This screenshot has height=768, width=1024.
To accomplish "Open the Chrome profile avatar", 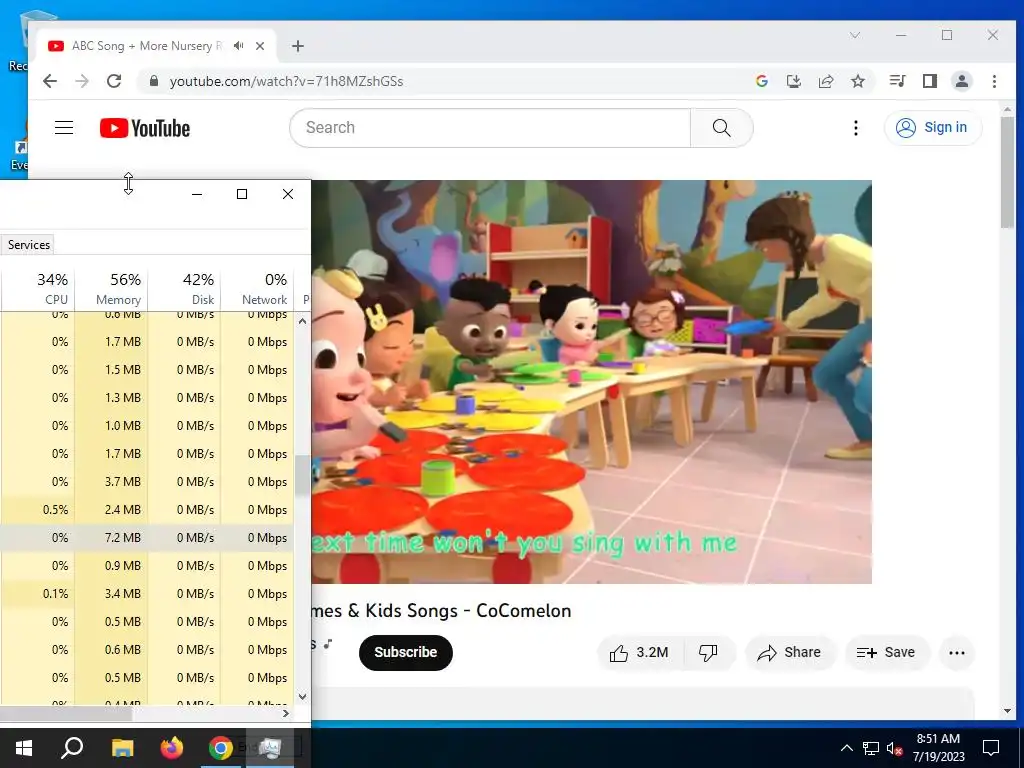I will (x=962, y=81).
